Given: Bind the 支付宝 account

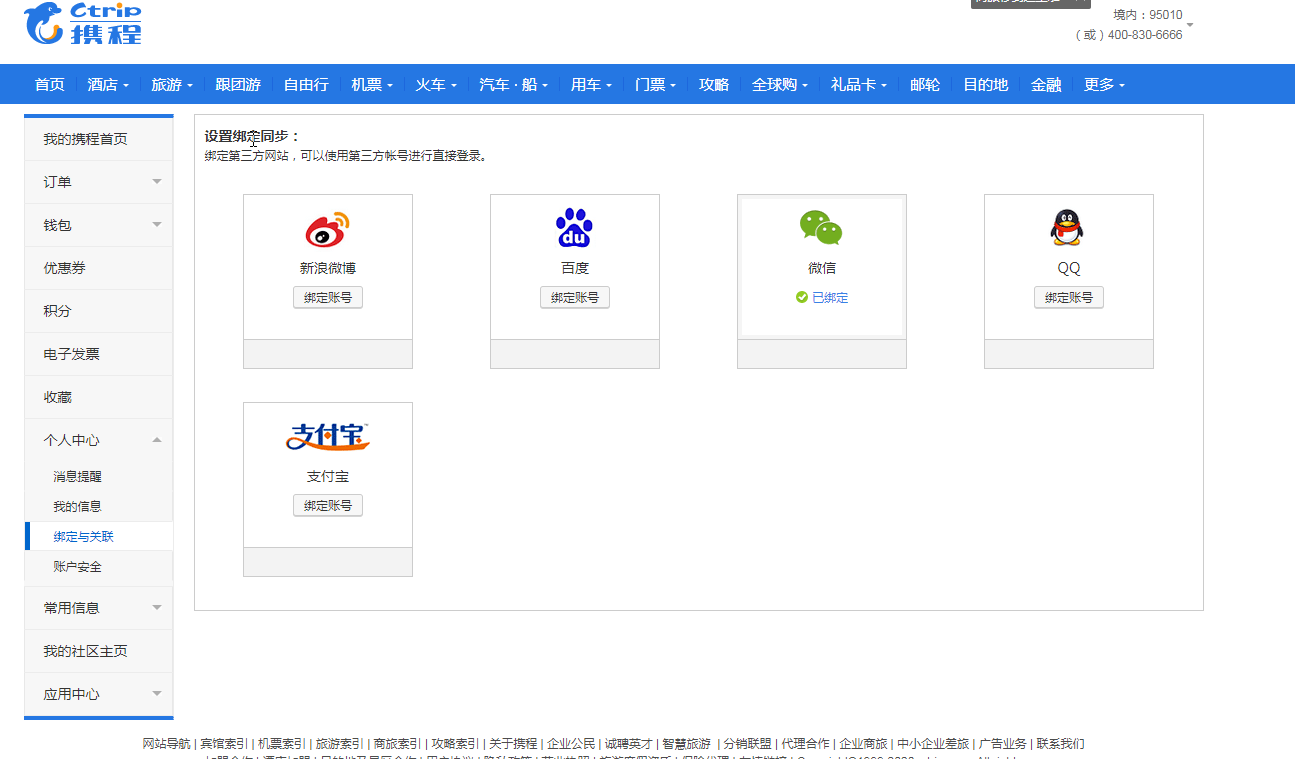Looking at the screenshot, I should pyautogui.click(x=328, y=505).
